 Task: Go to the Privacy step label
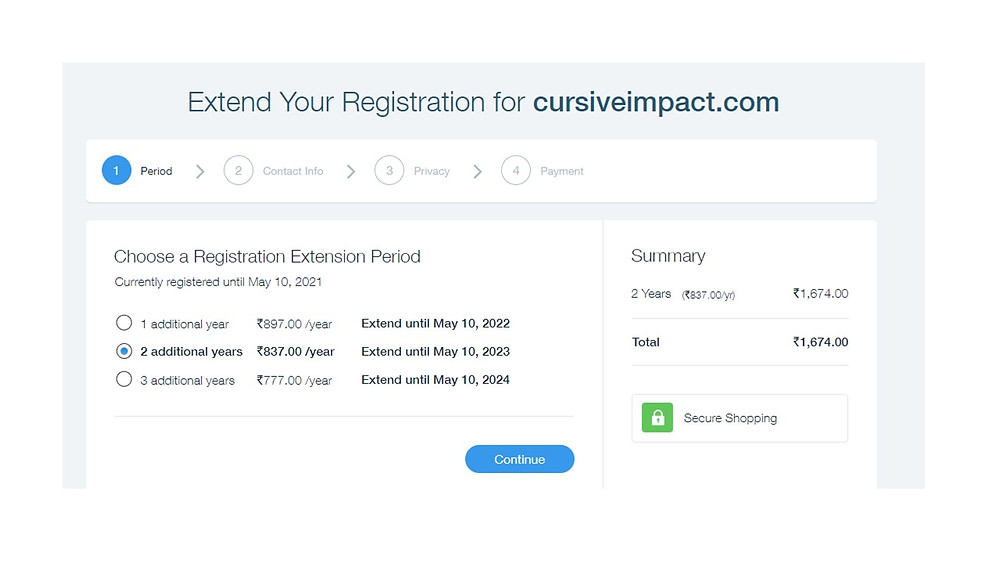[431, 171]
